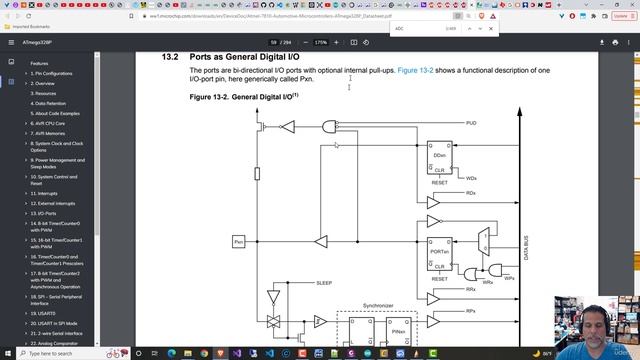This screenshot has height=360, width=640.
Task: Expand 2. Overview outline entry
Action: coord(26,83)
